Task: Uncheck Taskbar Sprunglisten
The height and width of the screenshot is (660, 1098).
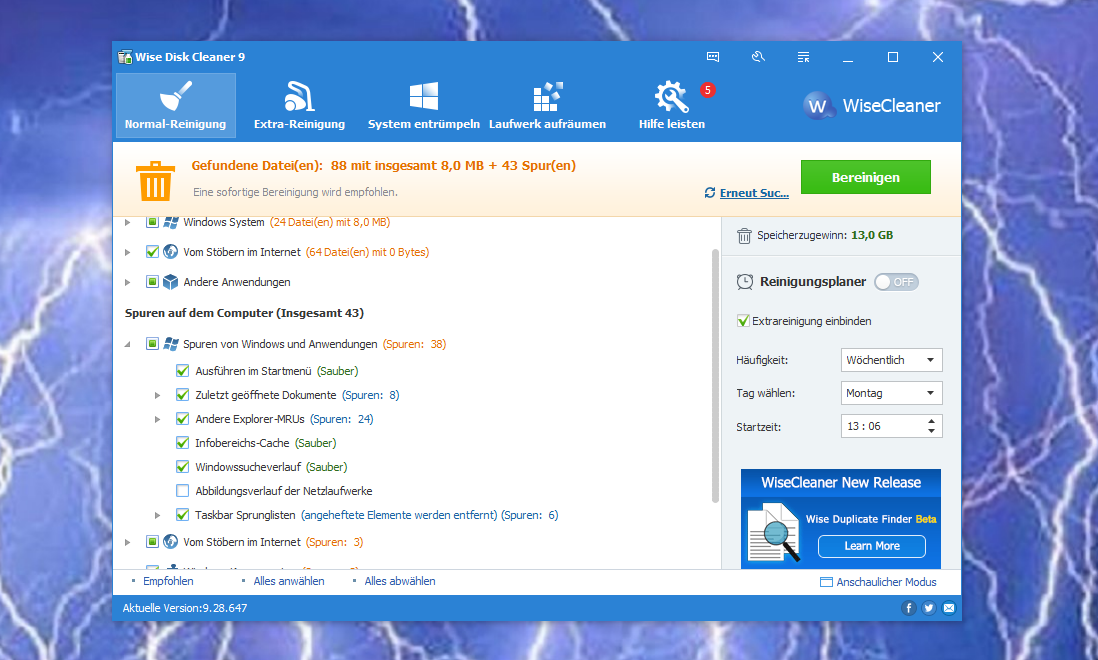Action: coord(183,515)
